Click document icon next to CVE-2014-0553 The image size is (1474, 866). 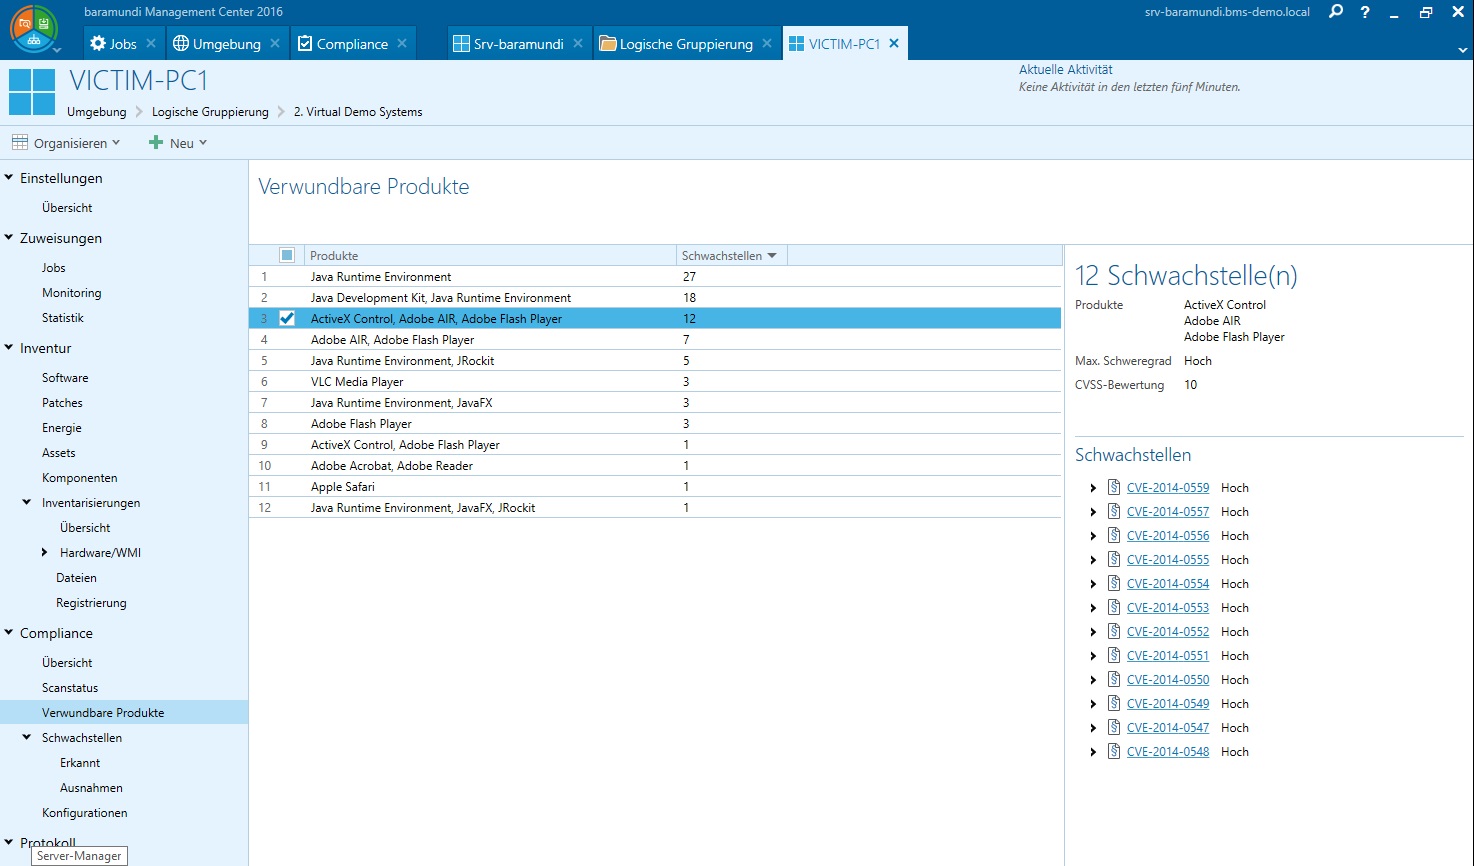(1114, 607)
